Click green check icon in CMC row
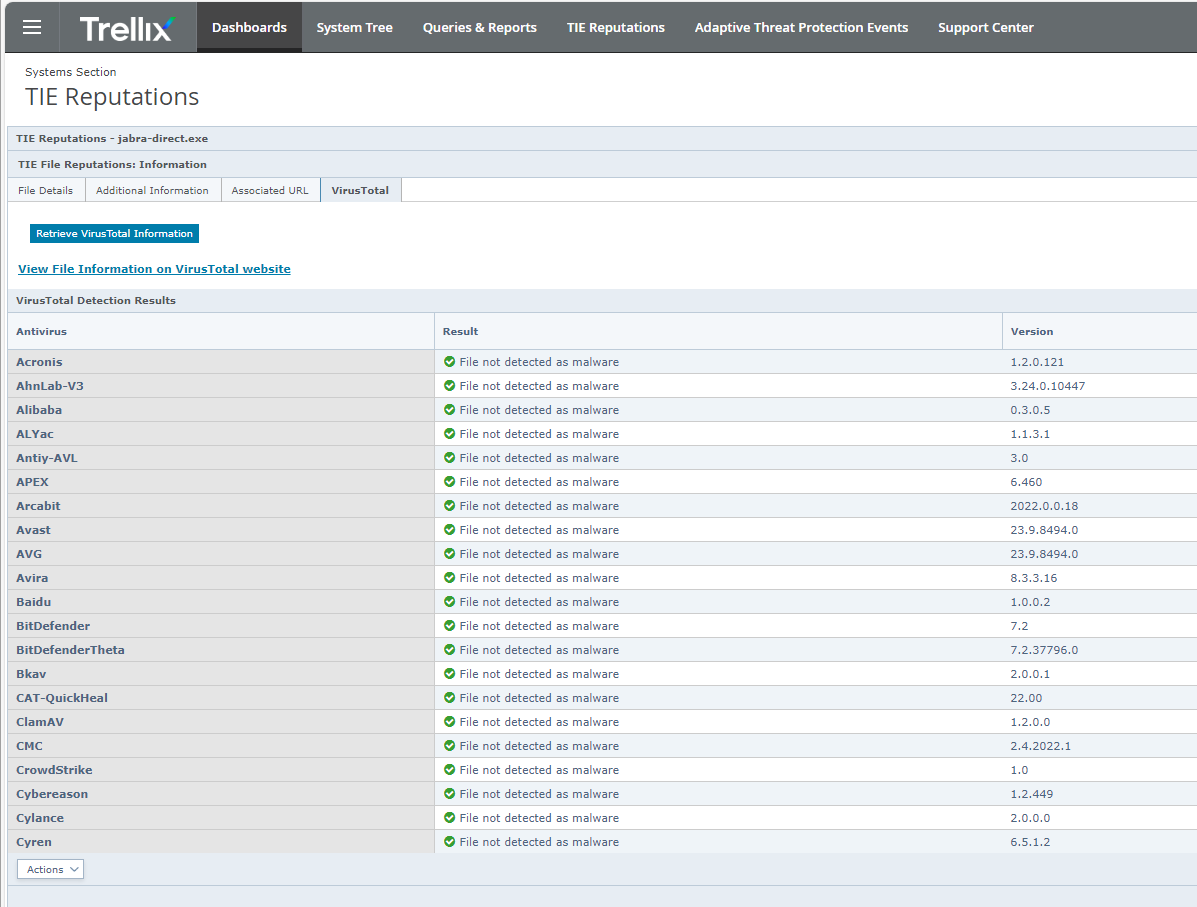 coord(450,746)
